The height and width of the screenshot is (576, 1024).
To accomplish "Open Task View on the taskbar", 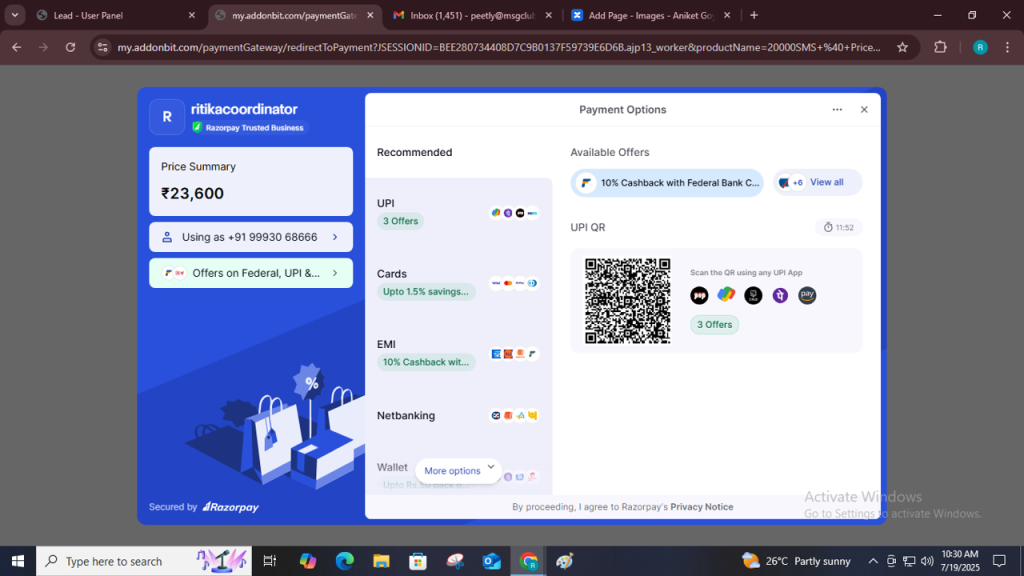I will [269, 561].
